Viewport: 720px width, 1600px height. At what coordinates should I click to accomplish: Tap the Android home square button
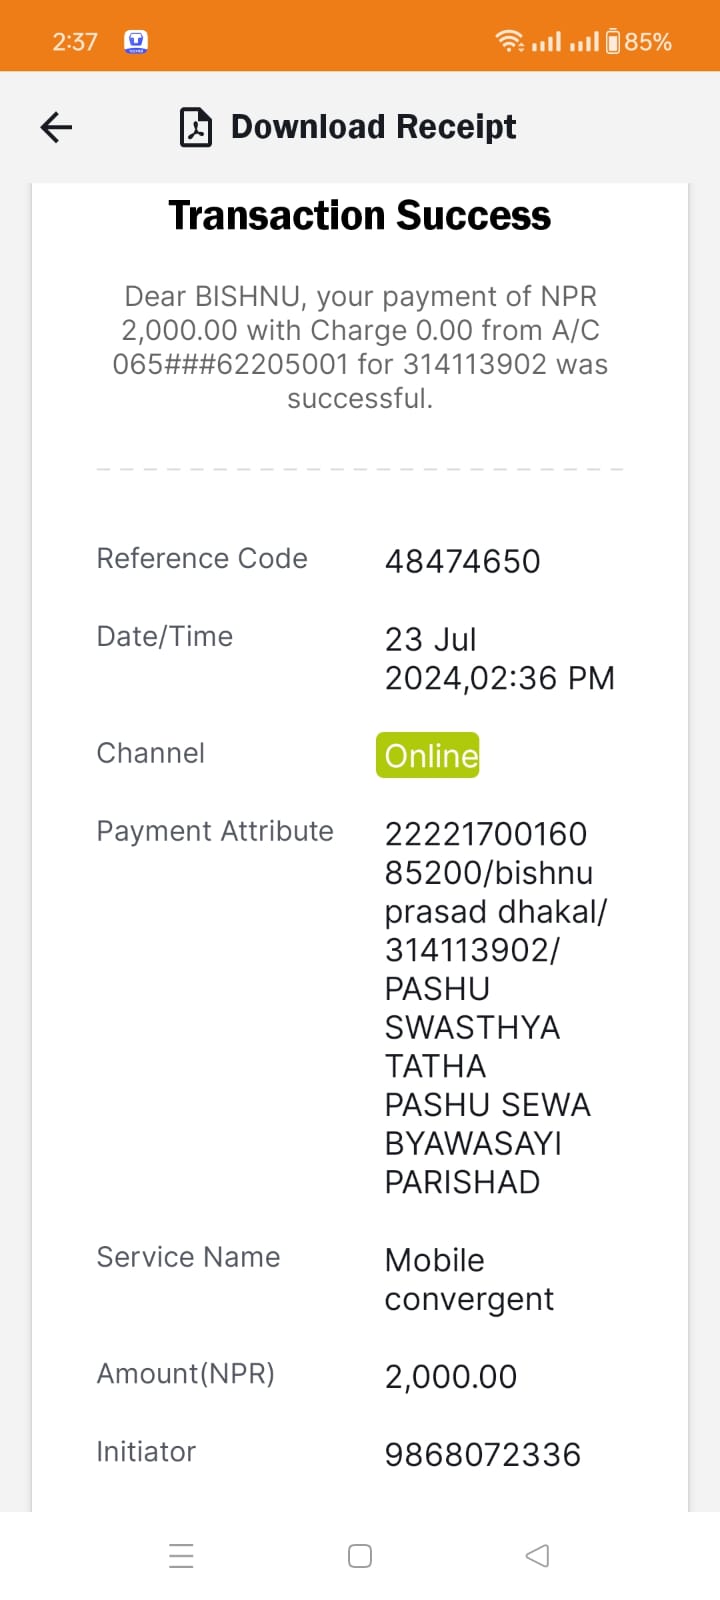[x=360, y=1556]
